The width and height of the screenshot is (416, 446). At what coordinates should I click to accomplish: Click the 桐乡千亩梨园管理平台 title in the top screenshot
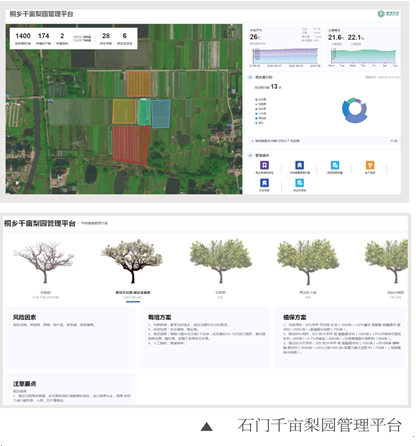[41, 14]
